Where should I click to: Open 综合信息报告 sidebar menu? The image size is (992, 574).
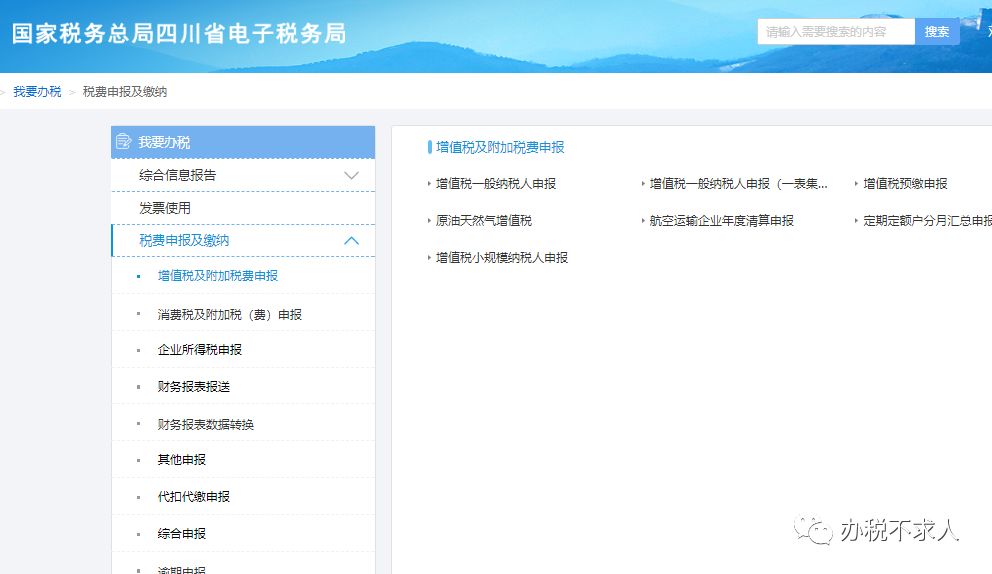coord(243,175)
